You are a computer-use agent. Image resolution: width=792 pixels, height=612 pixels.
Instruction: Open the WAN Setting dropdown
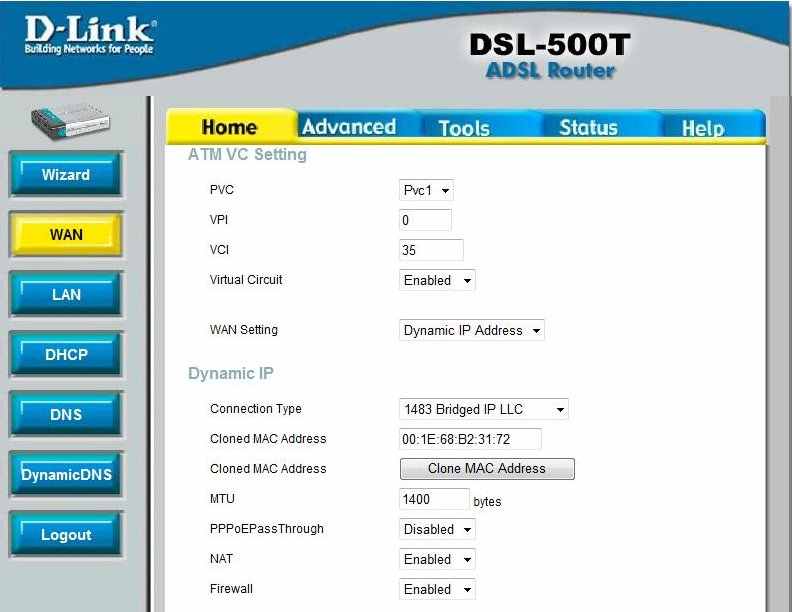[x=472, y=330]
